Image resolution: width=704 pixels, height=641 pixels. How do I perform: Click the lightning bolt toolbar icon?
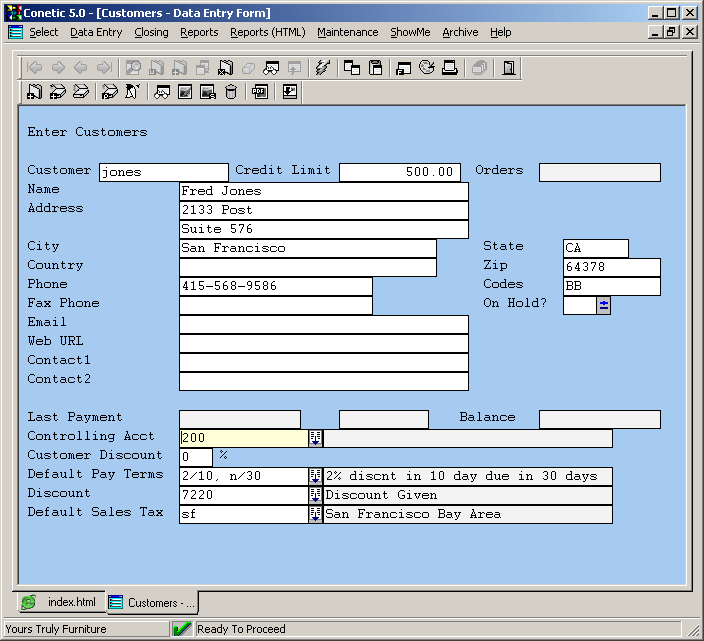click(322, 68)
